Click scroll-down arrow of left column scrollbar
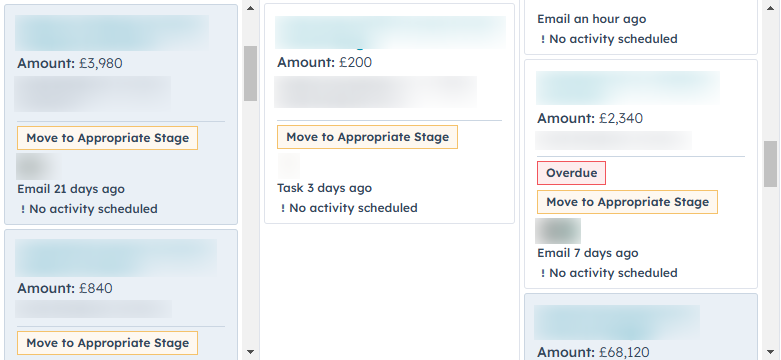This screenshot has height=360, width=781. click(251, 352)
